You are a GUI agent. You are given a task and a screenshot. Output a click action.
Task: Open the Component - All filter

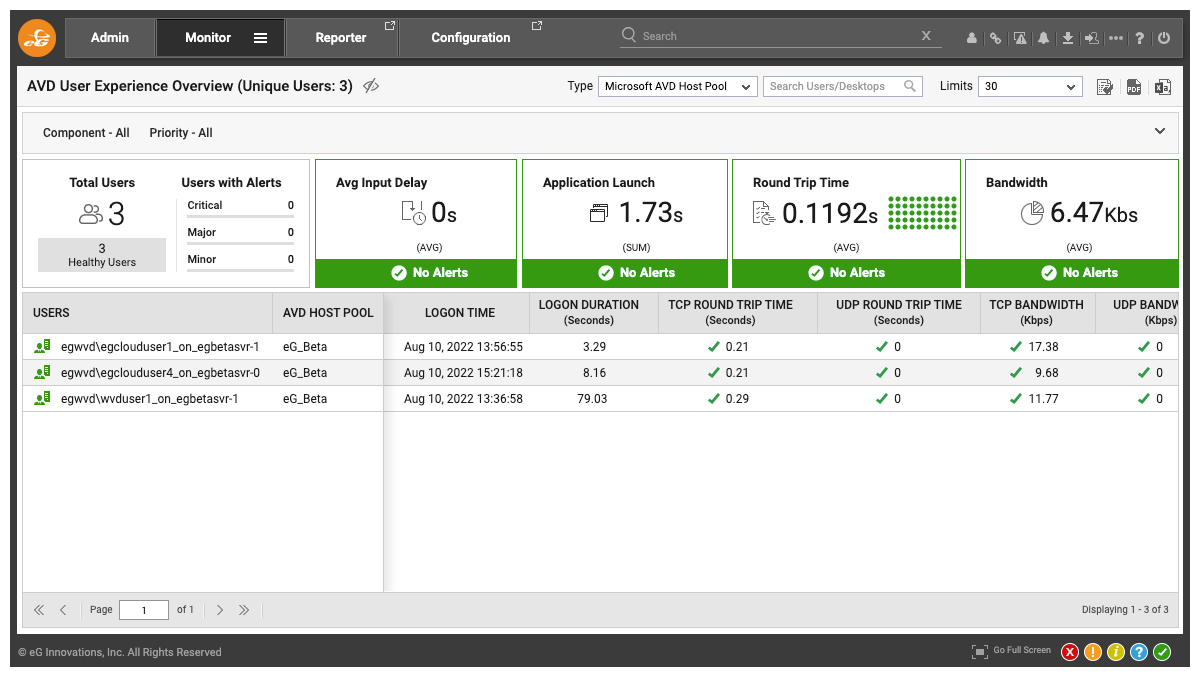[86, 133]
